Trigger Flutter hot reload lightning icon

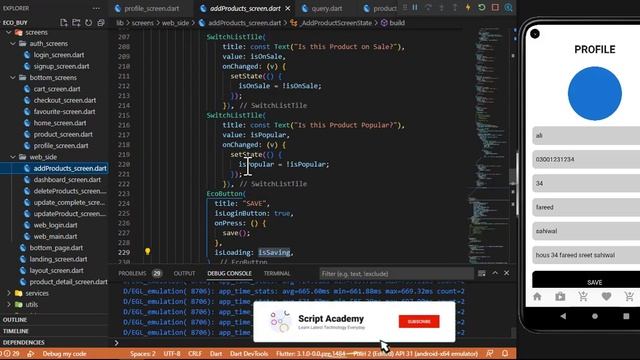click(x=468, y=8)
